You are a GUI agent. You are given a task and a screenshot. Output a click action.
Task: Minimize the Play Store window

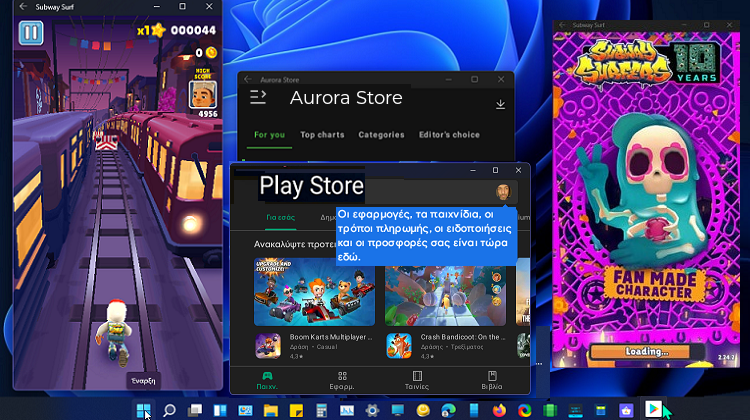pos(473,170)
